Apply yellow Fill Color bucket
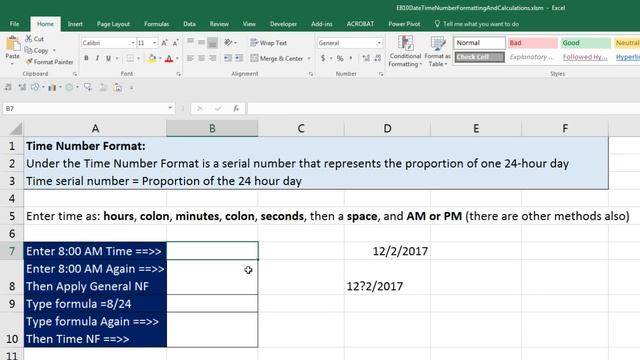This screenshot has width=640, height=360. pyautogui.click(x=152, y=58)
